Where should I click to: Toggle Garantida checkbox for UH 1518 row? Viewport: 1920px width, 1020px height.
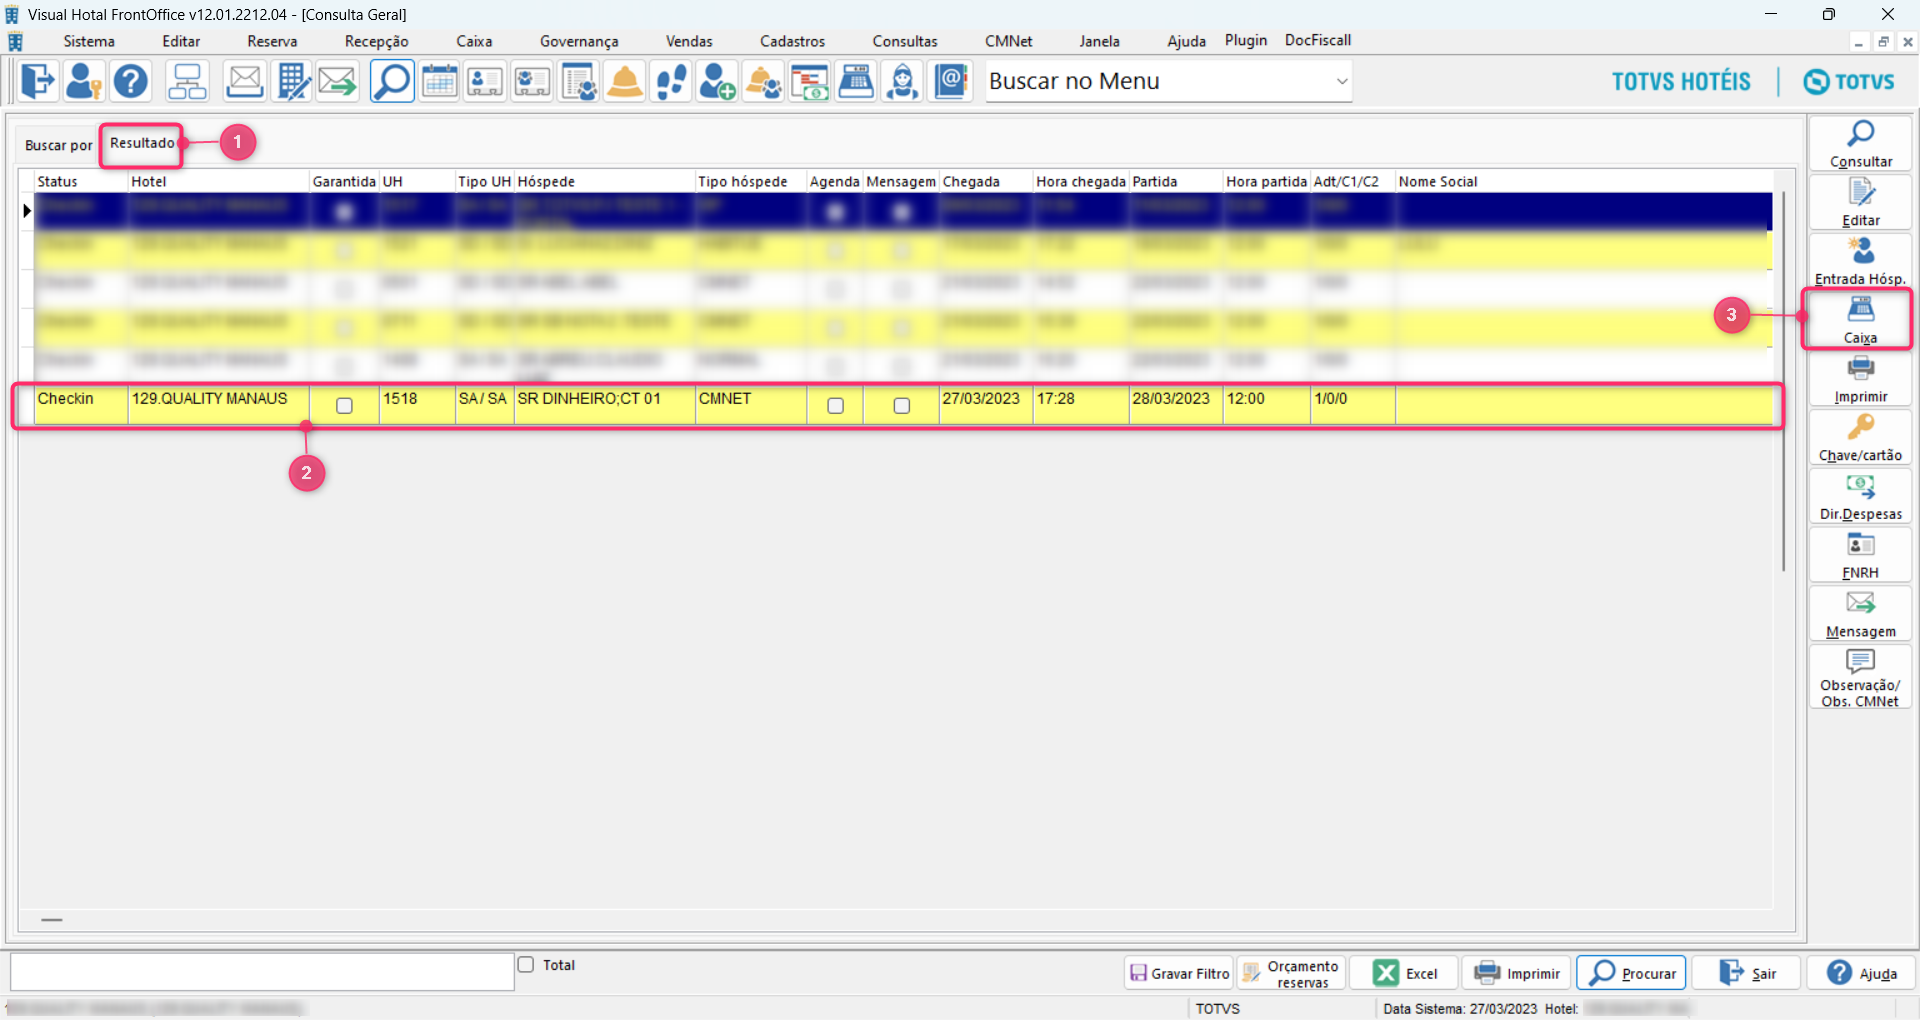coord(344,406)
